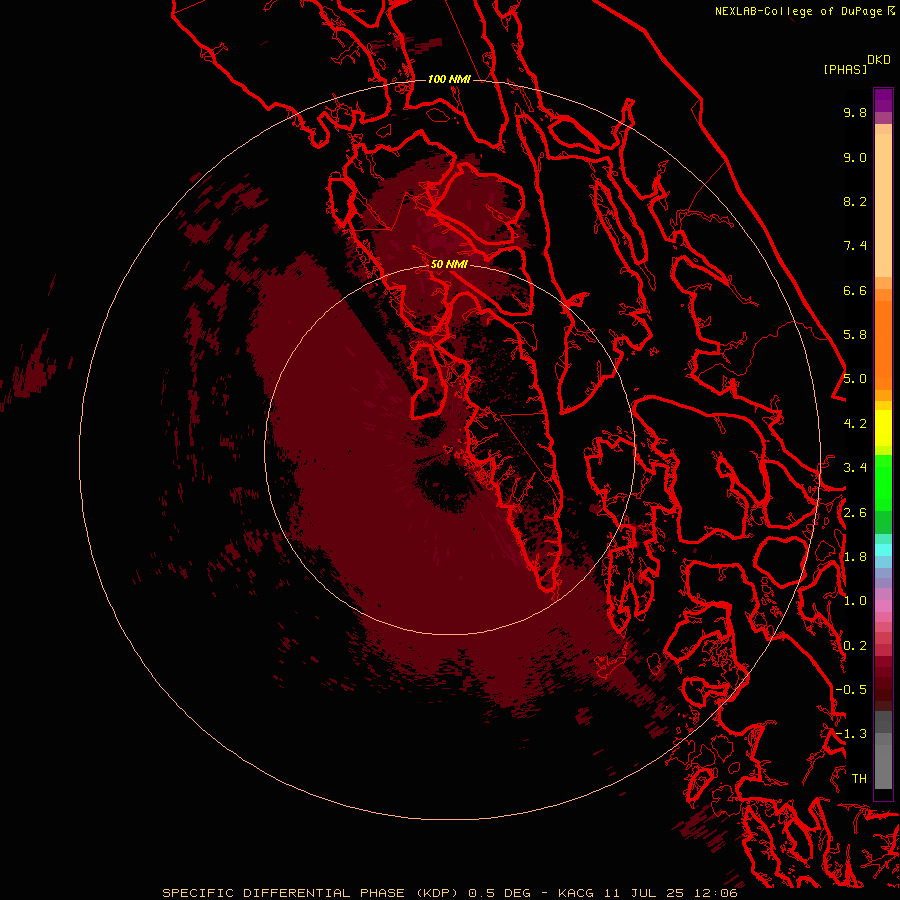Click the -1.3 legend value
This screenshot has height=900, width=900.
click(851, 734)
